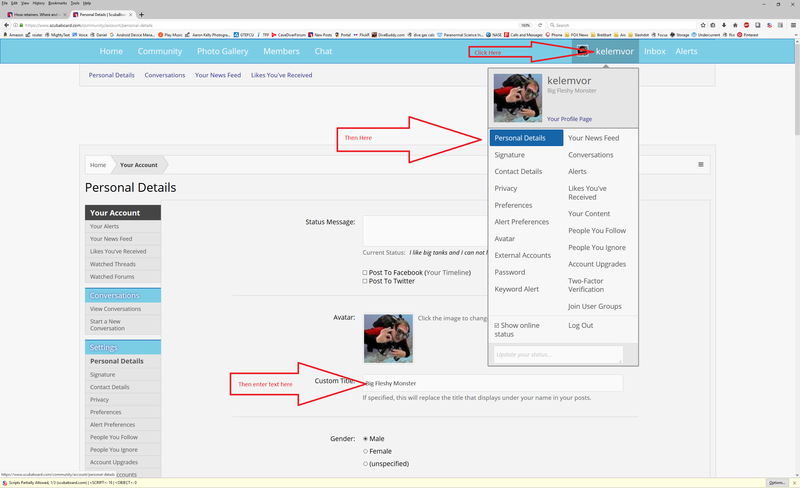Open the Inbox dropdown in navigation bar
Viewport: 800px width, 488px height.
pos(655,51)
